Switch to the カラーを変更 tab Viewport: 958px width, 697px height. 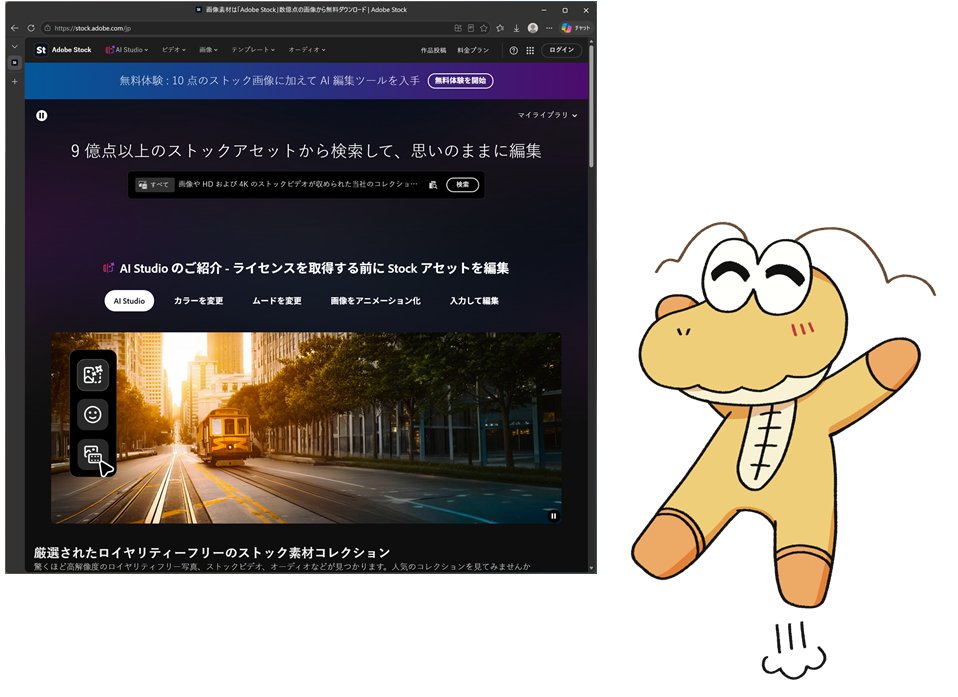point(199,301)
